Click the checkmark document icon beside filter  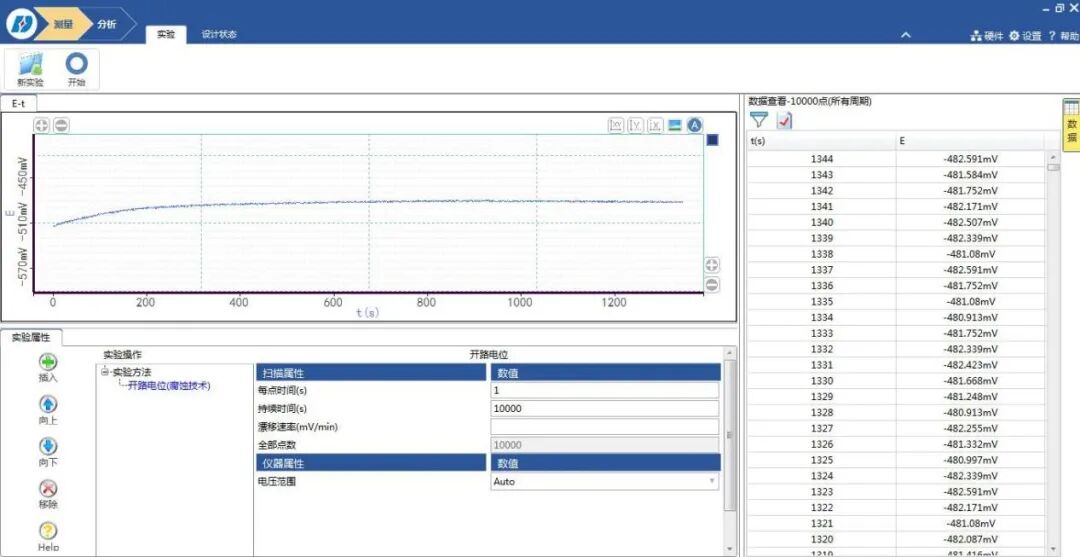tap(785, 120)
